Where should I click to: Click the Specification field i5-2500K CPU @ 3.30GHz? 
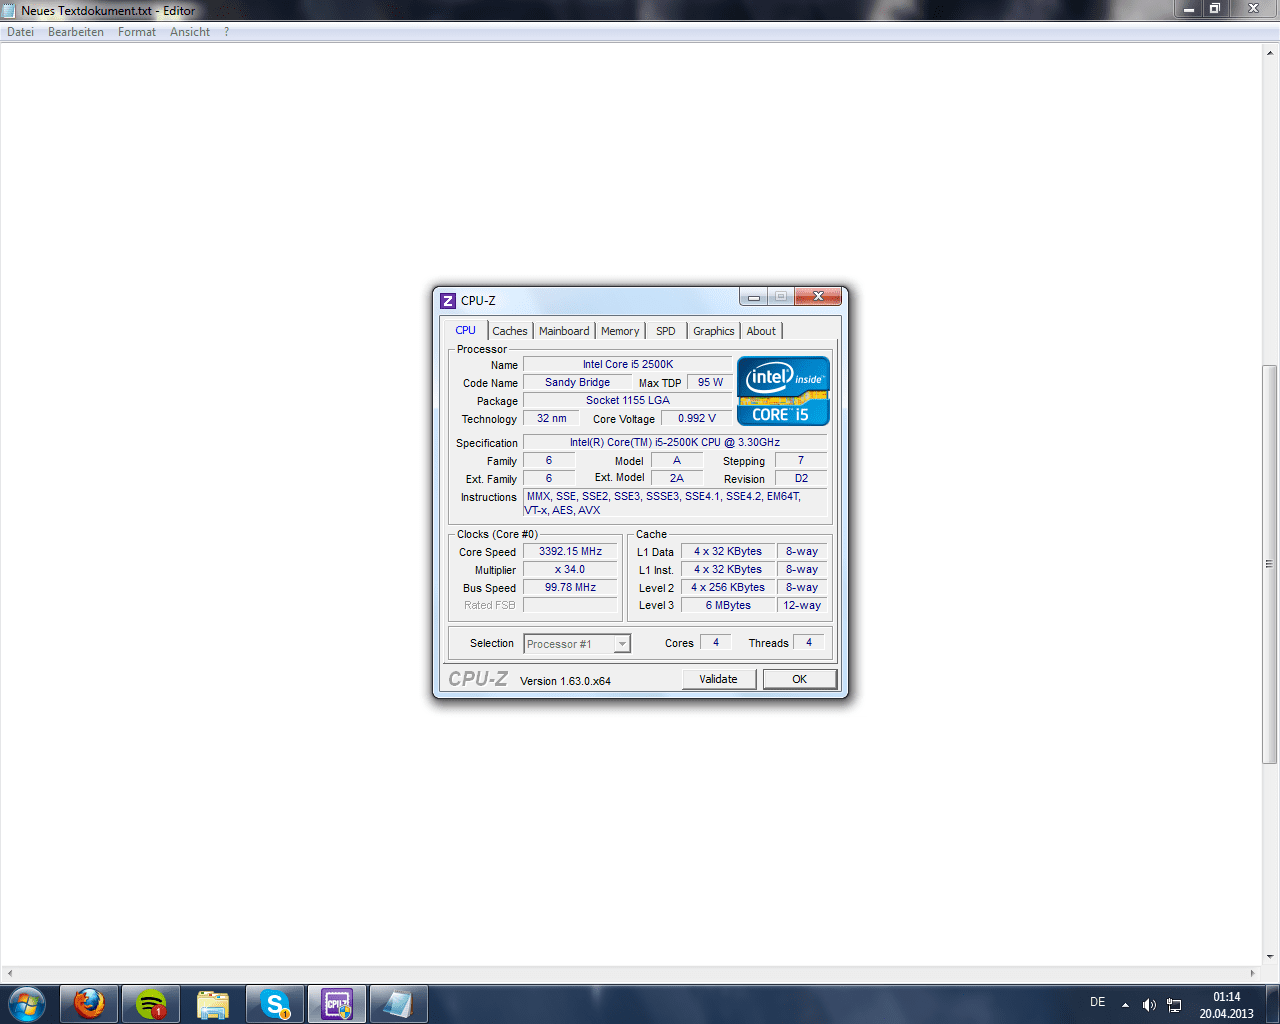tap(675, 442)
